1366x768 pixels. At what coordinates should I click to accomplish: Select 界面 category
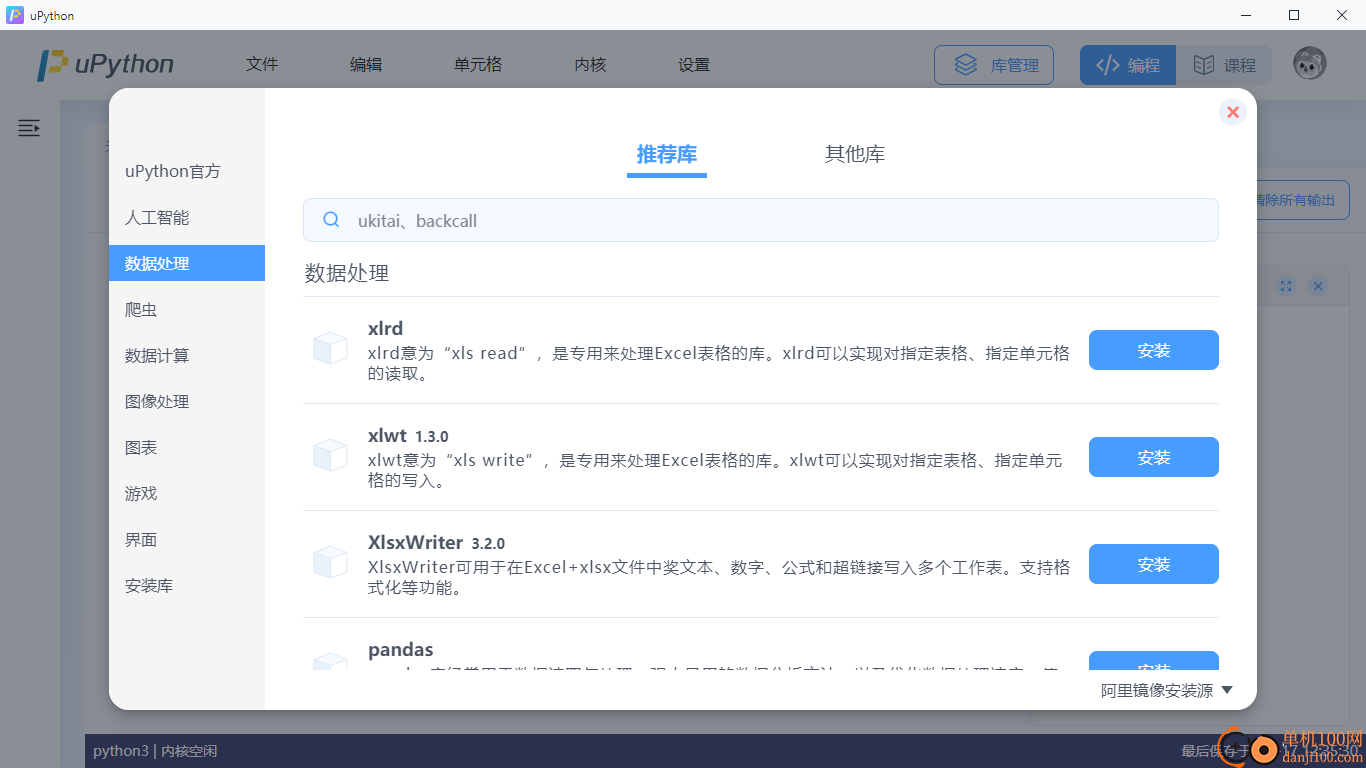click(187, 539)
